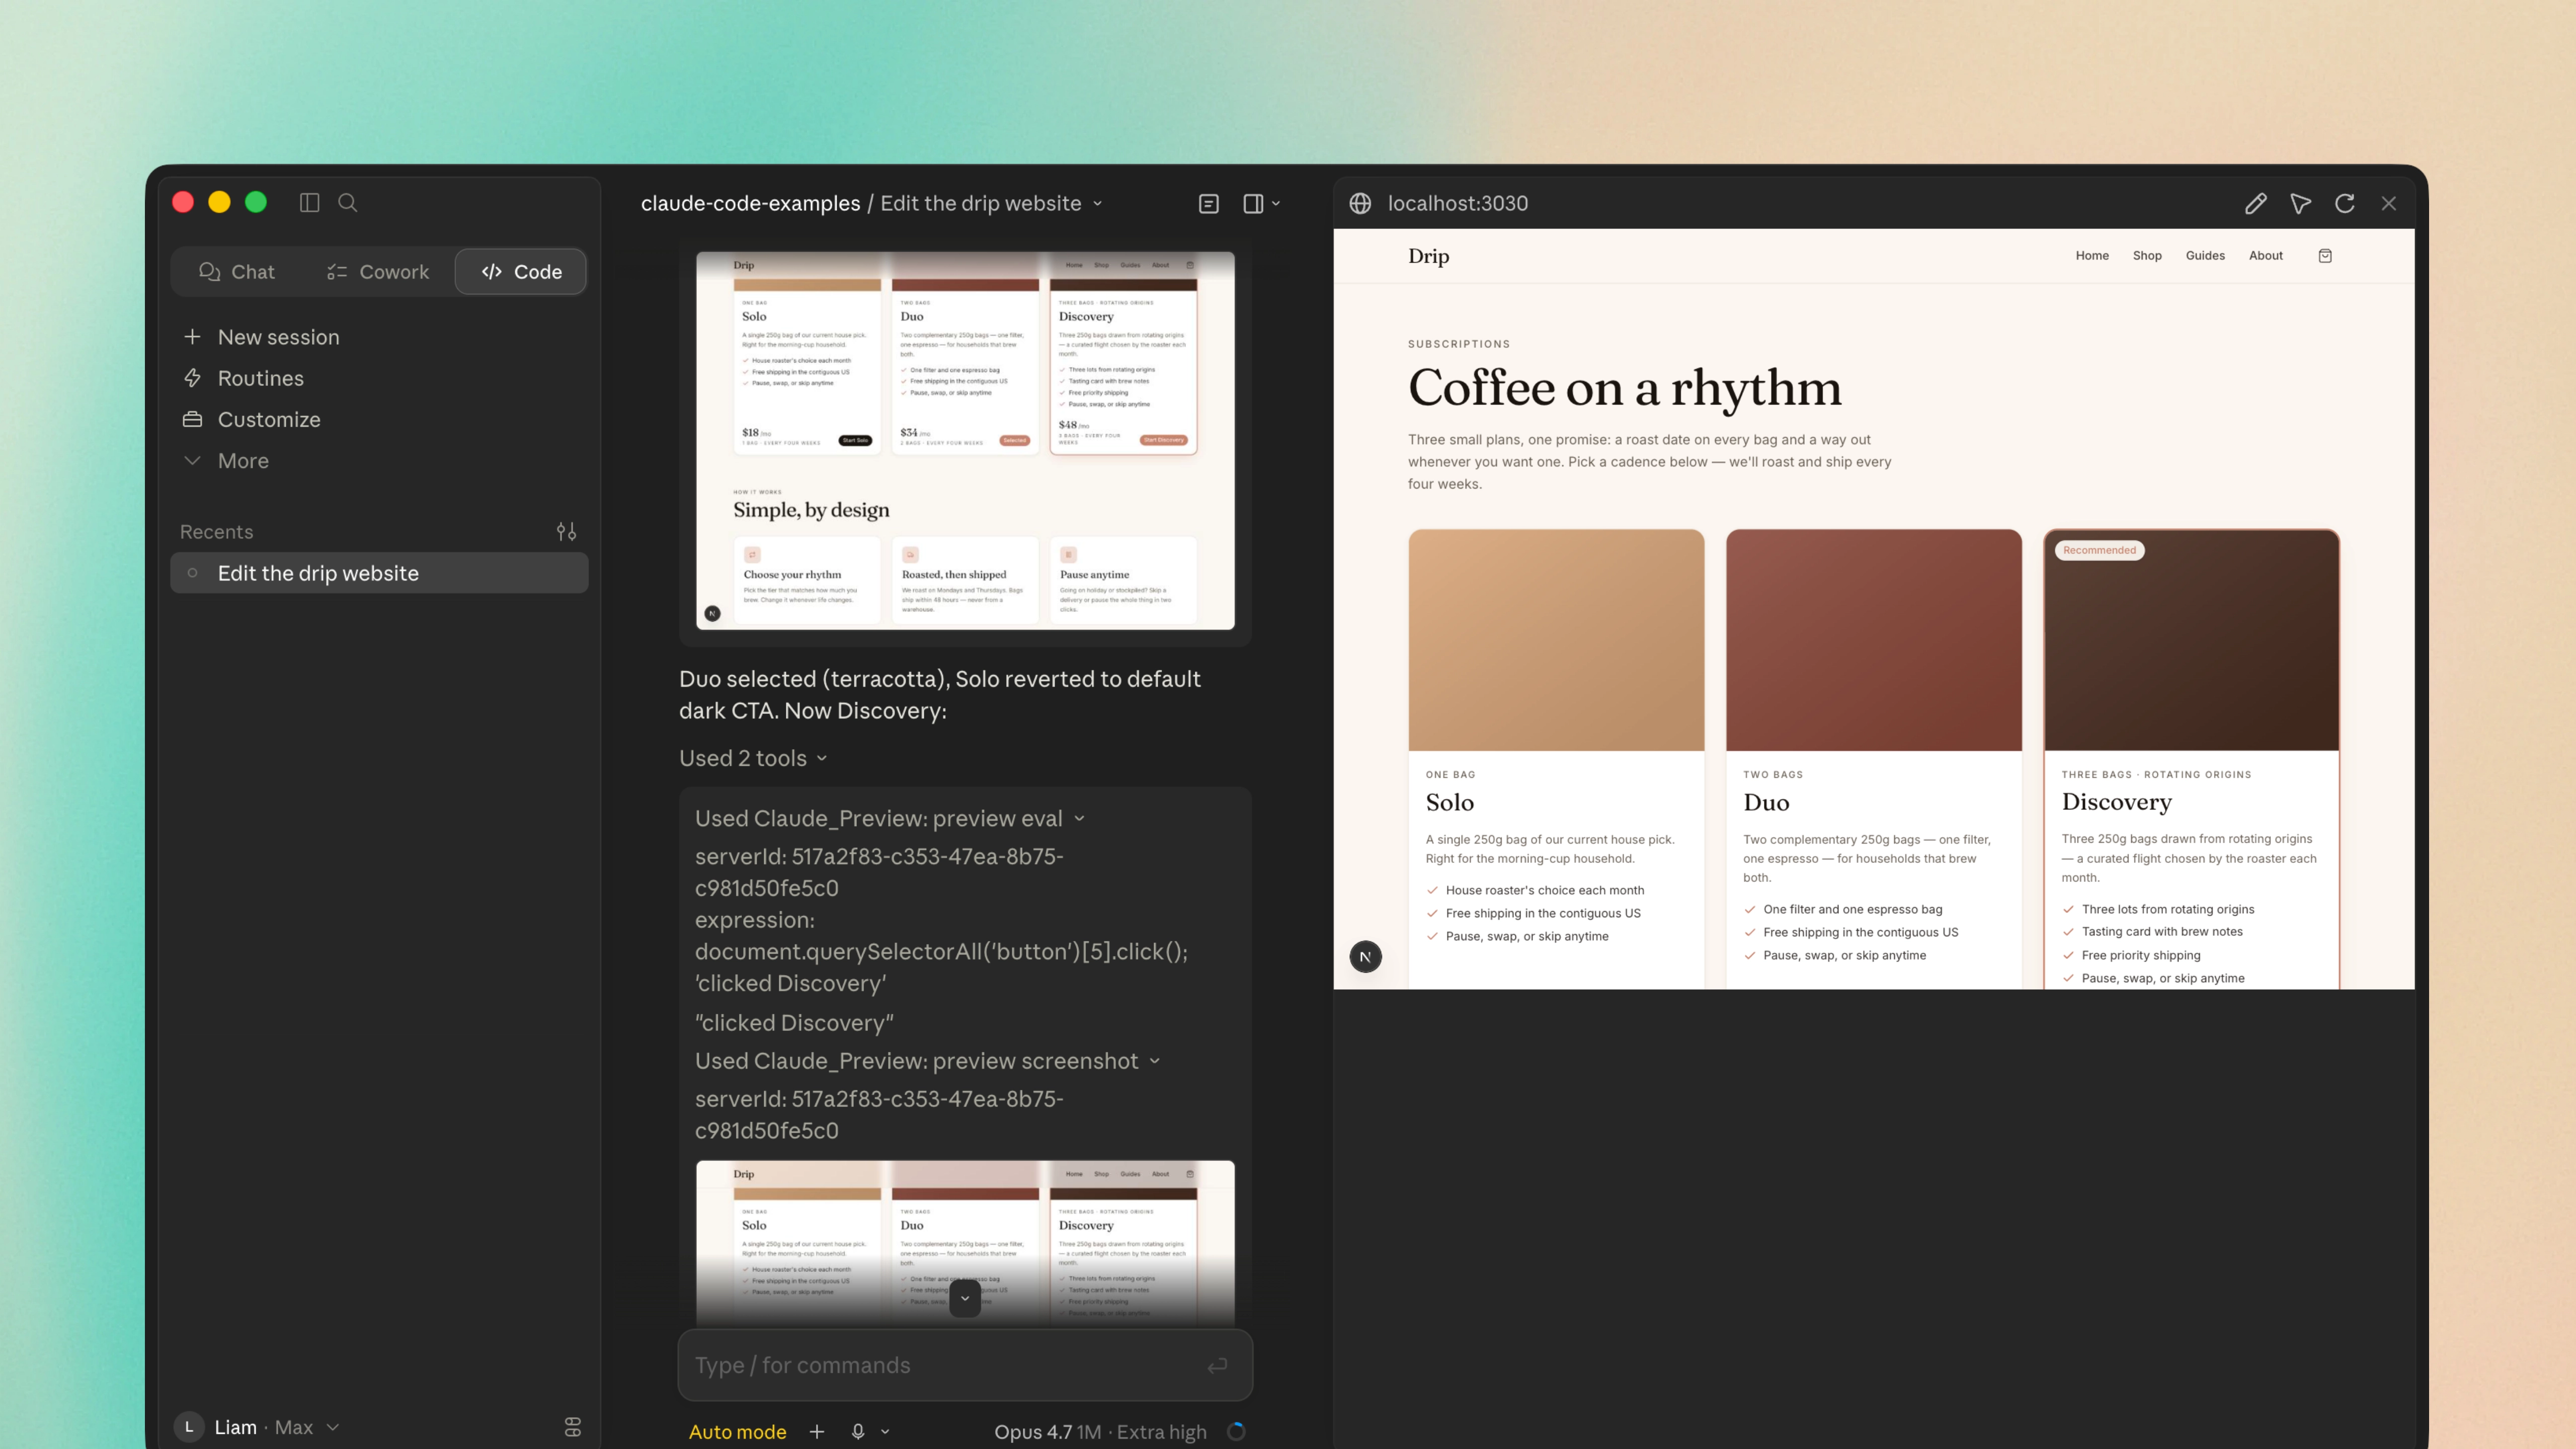2576x1449 pixels.
Task: Collapse the preview eval tool call
Action: click(x=890, y=818)
